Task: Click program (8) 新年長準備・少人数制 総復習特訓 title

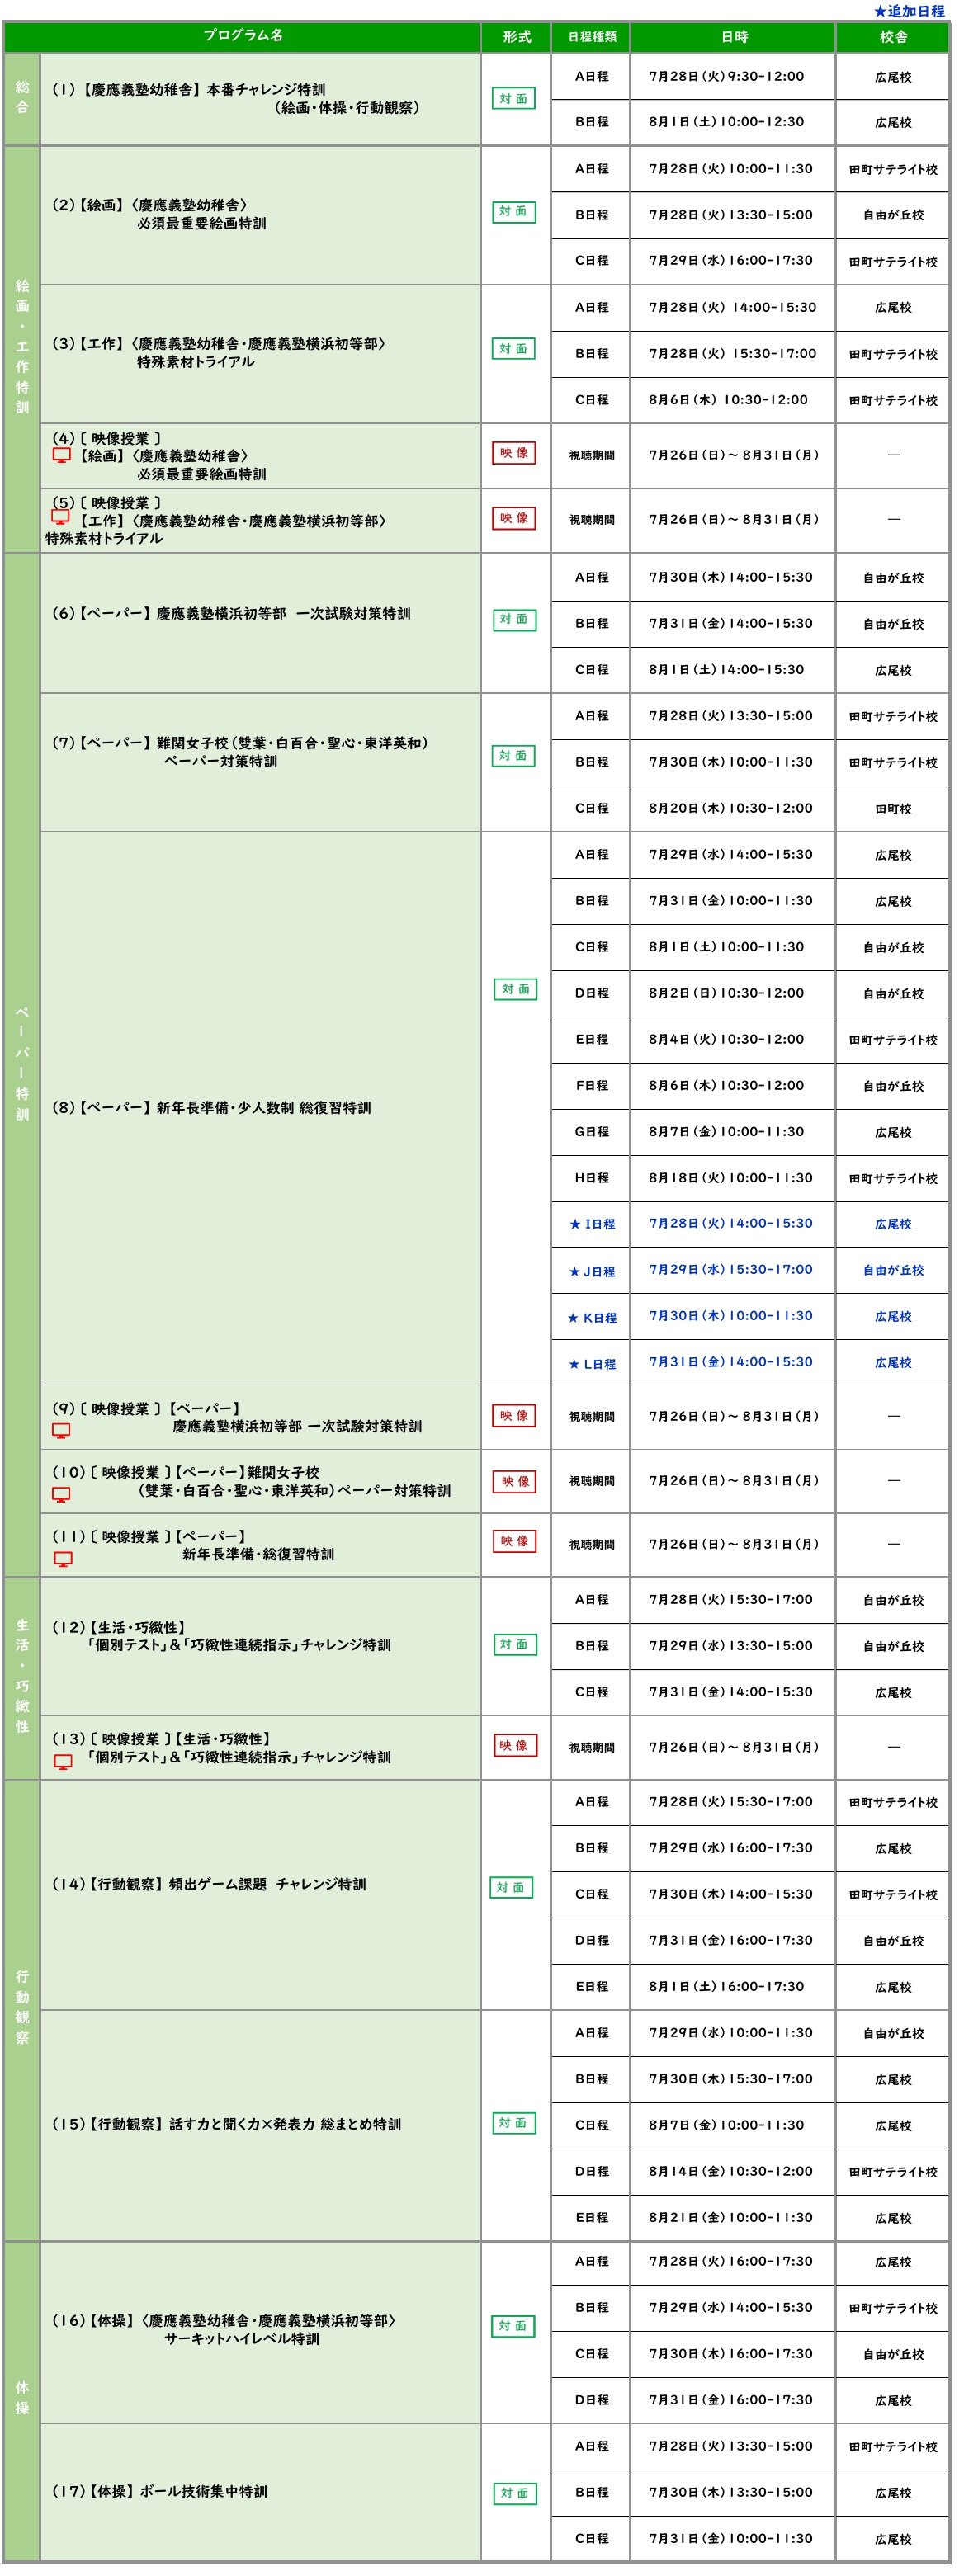Action: 211,1107
